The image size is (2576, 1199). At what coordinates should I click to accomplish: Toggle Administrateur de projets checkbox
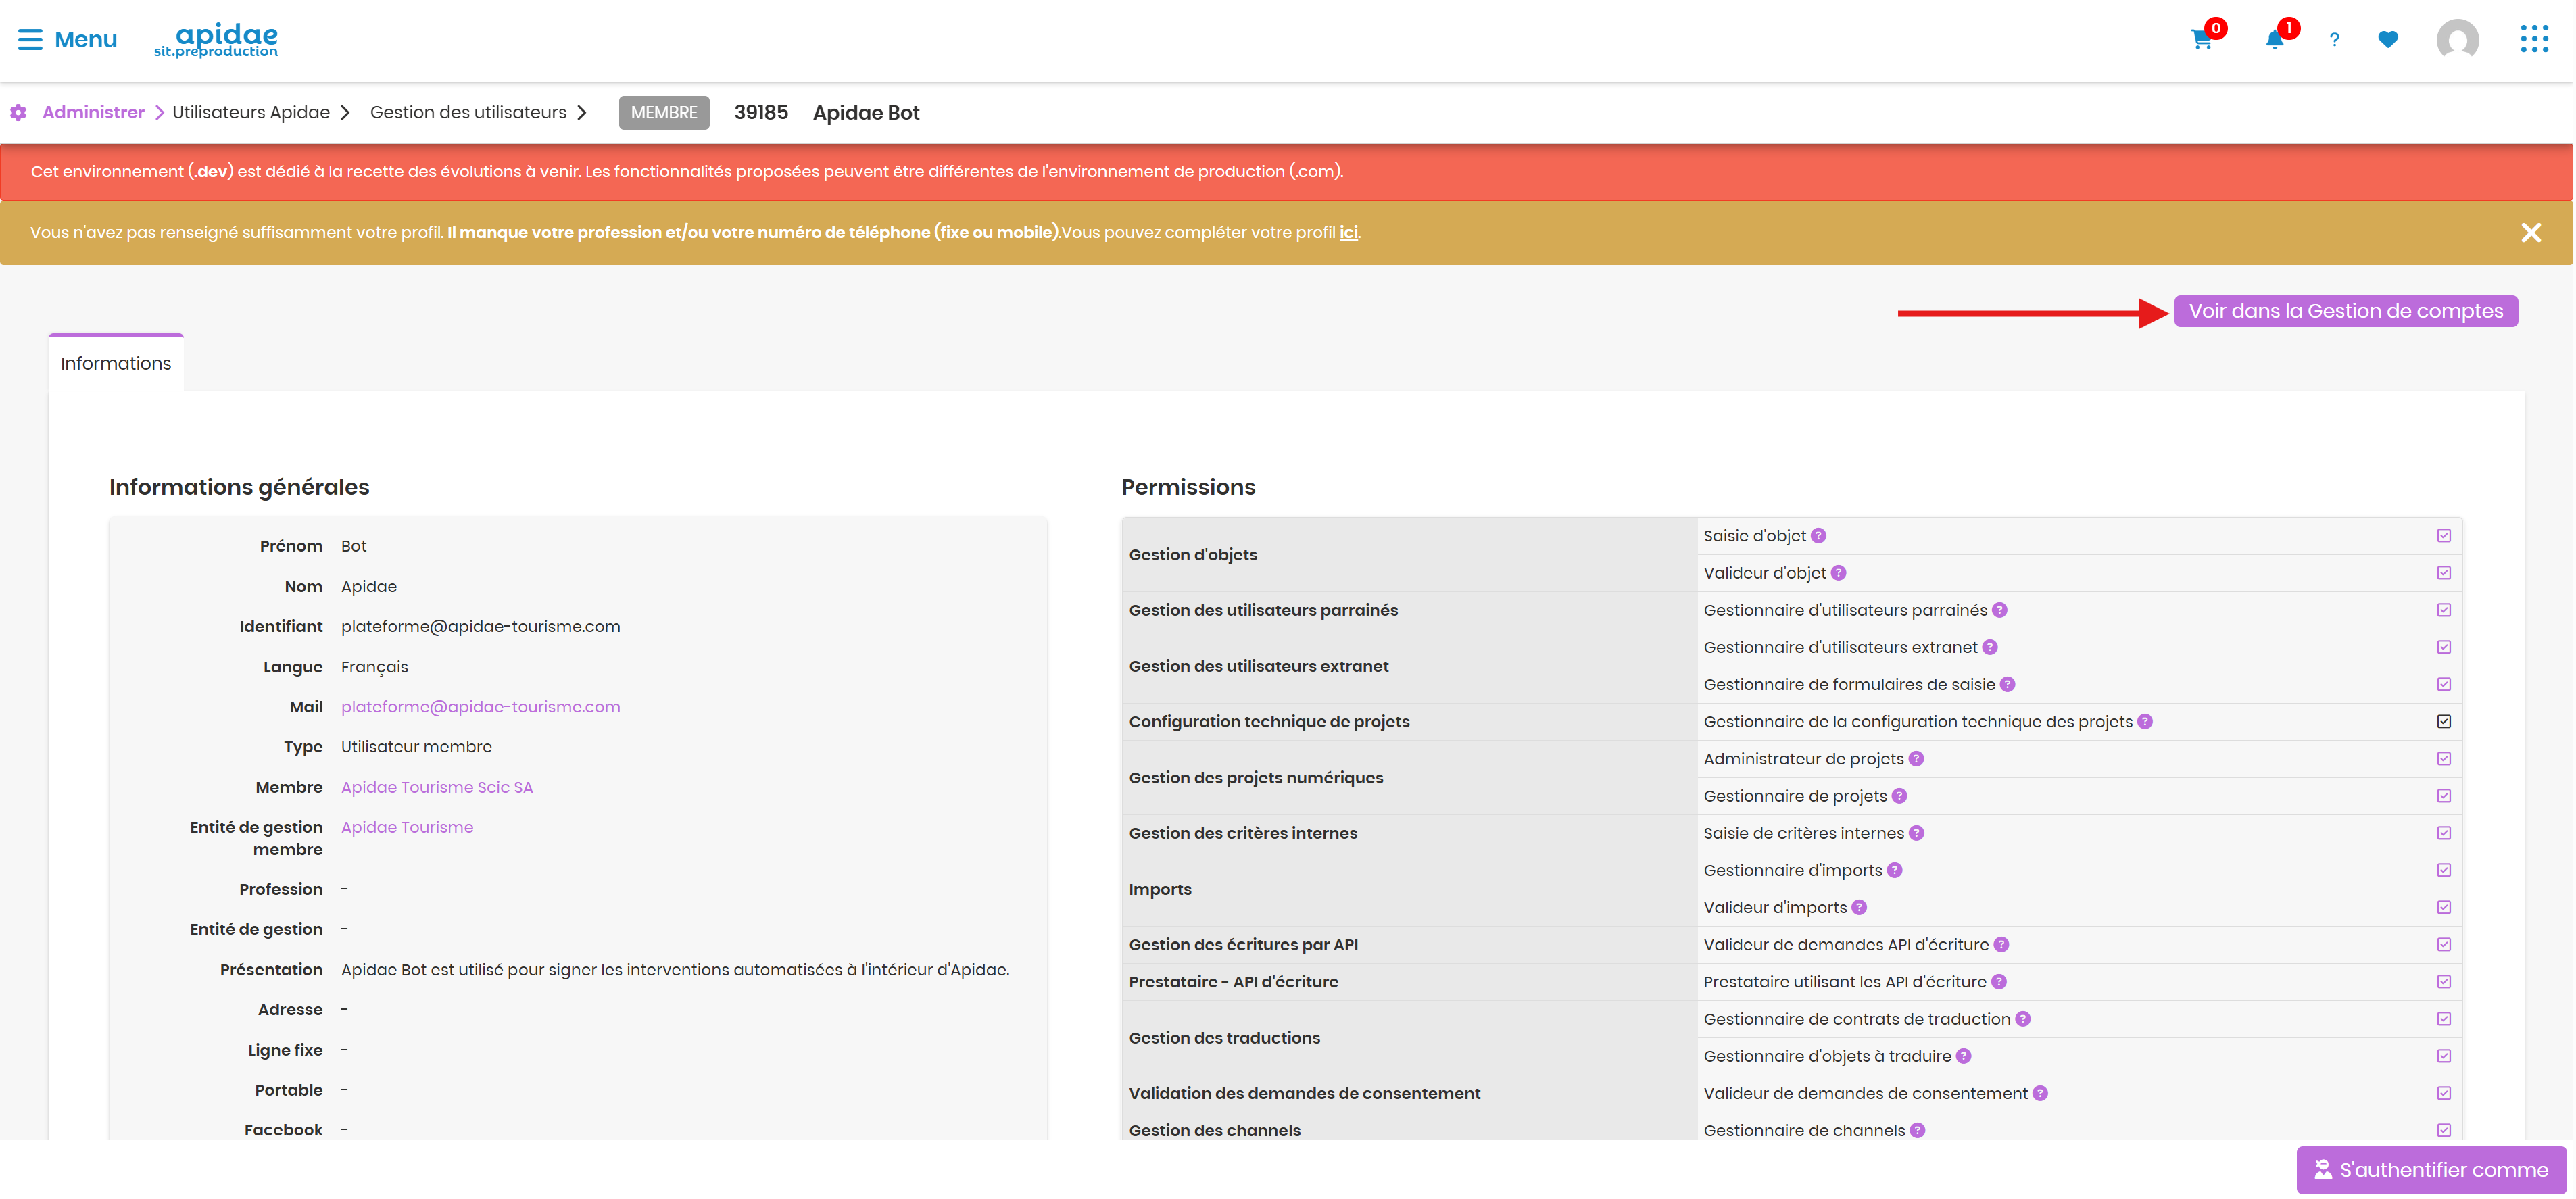2444,759
